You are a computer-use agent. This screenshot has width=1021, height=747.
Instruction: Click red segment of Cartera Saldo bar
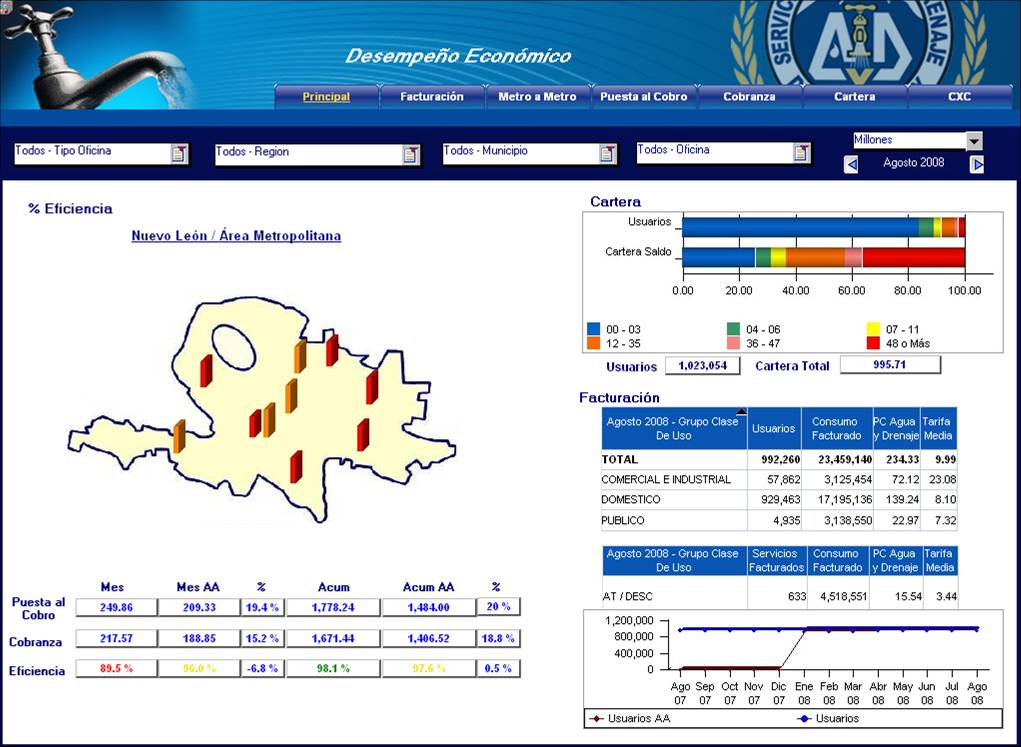click(x=914, y=257)
